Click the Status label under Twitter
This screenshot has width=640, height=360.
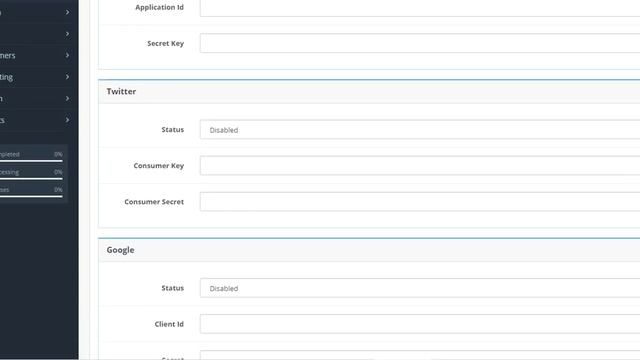[x=173, y=129]
